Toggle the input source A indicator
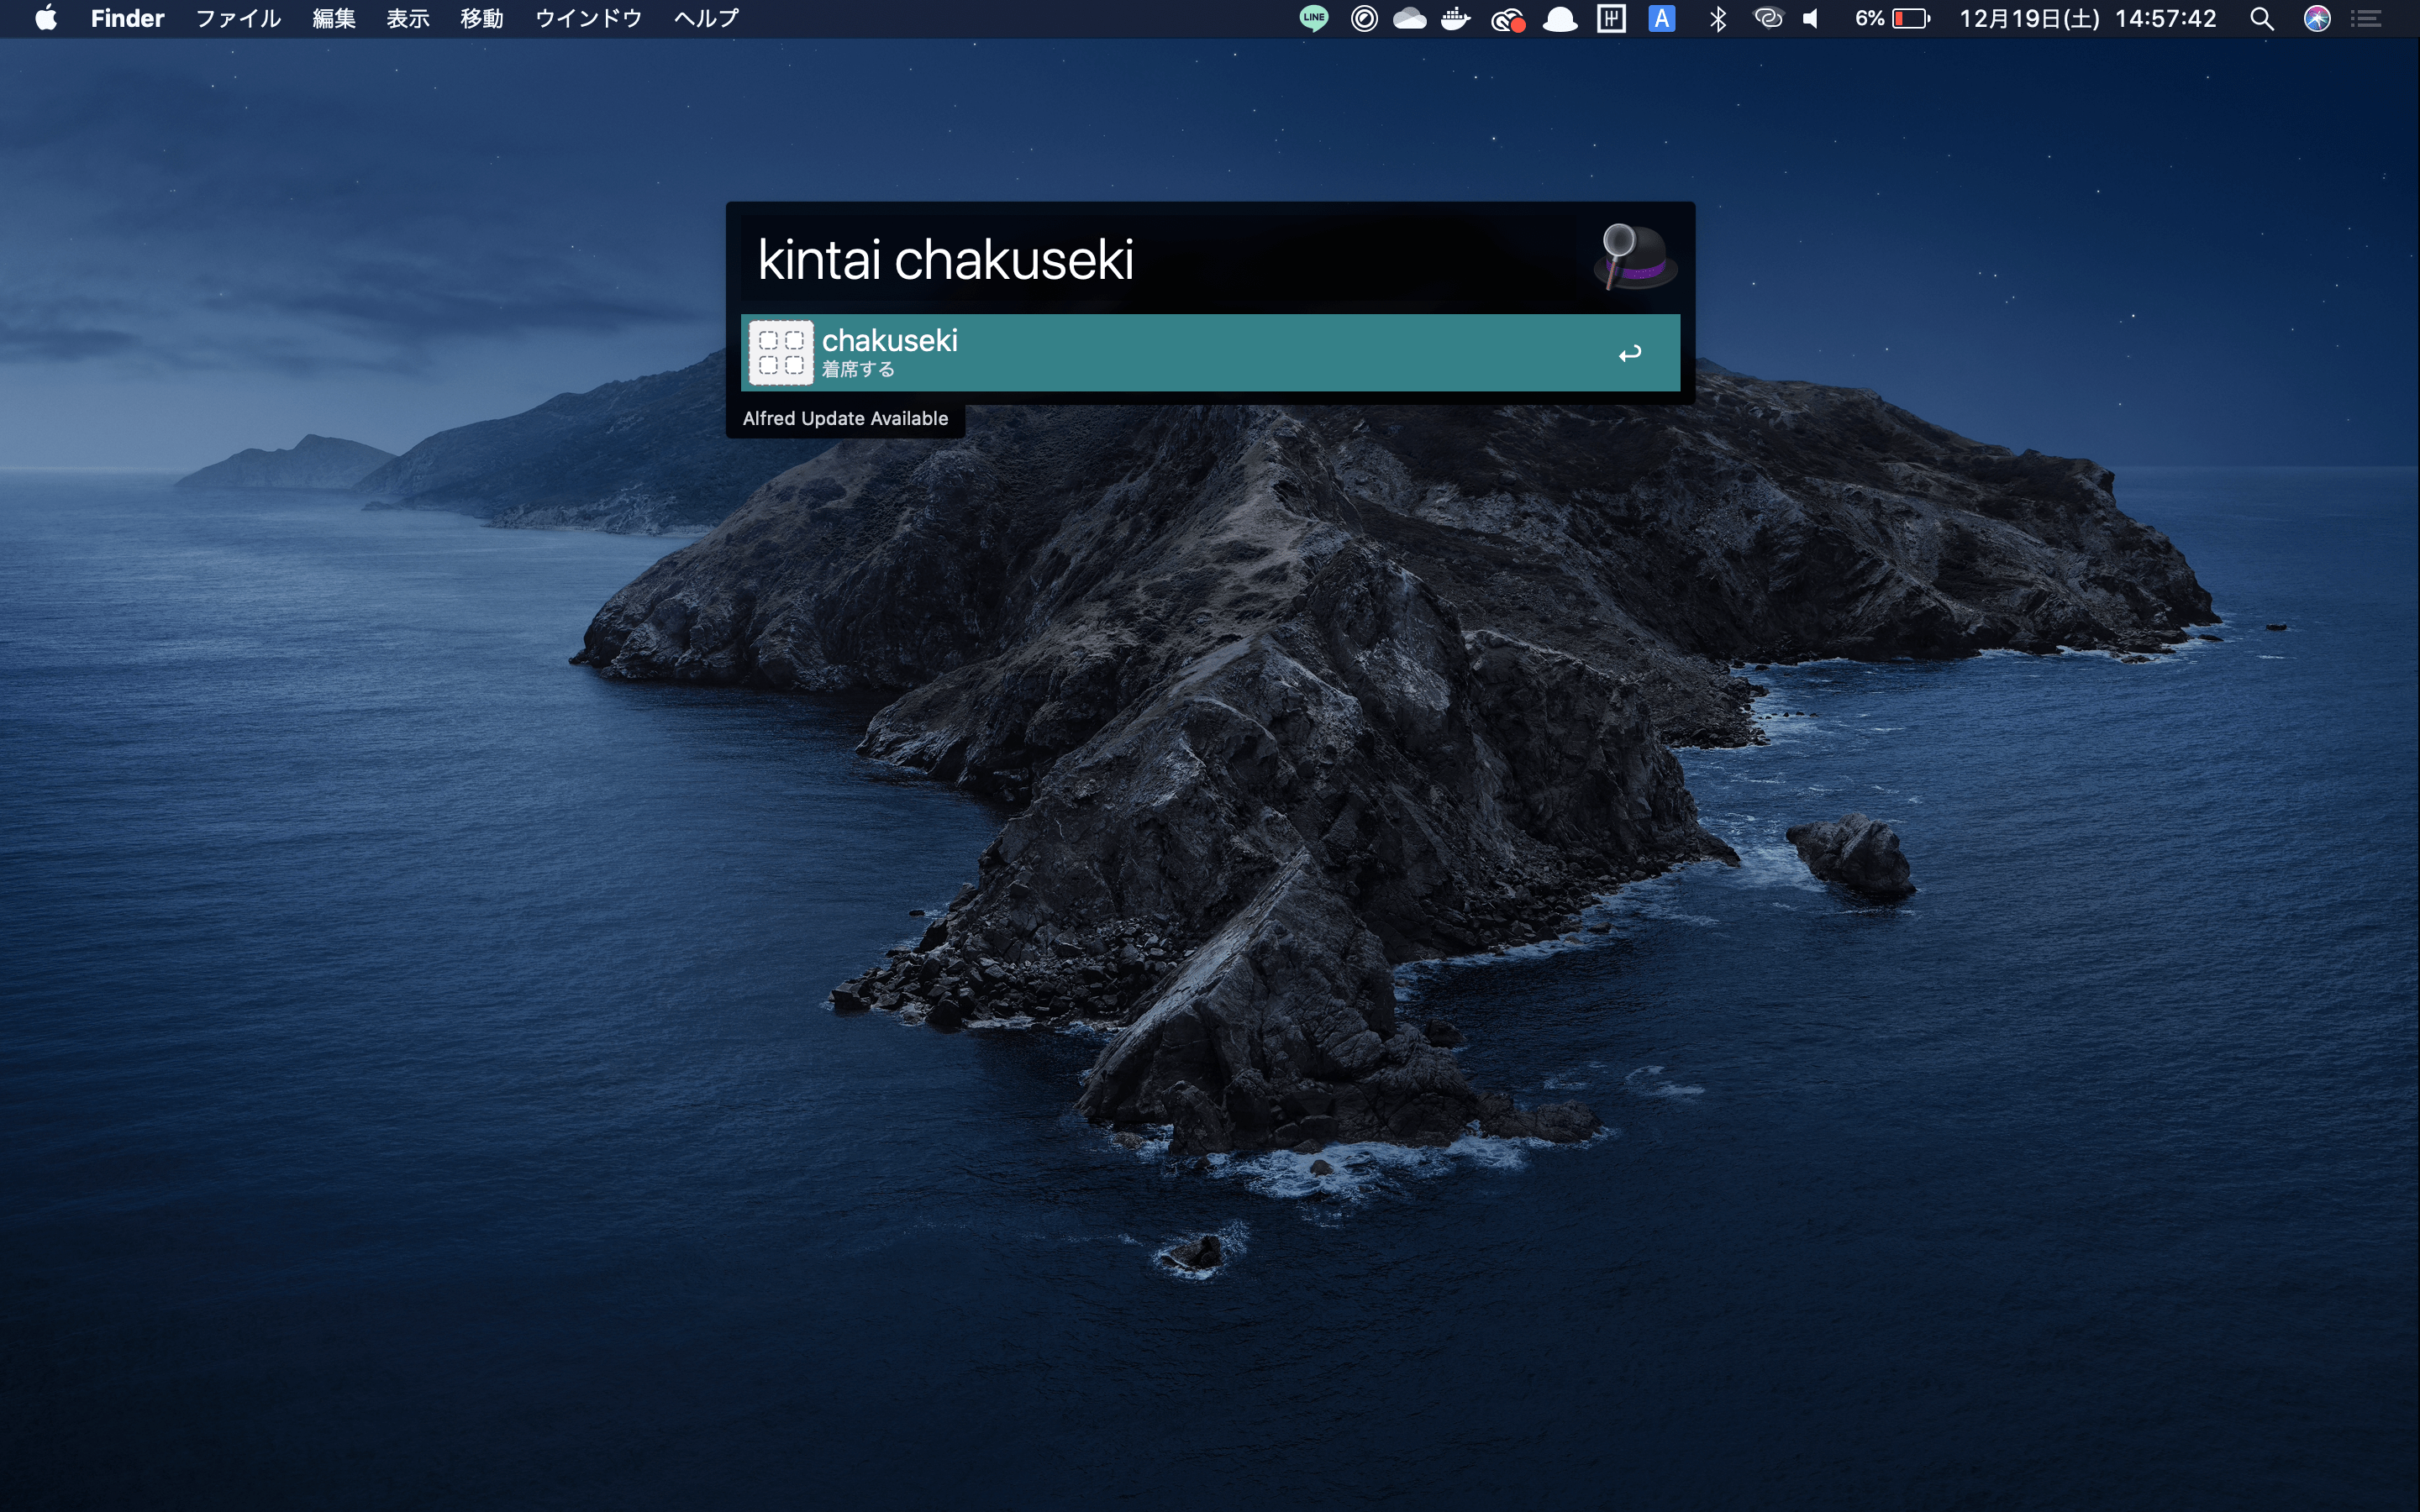The height and width of the screenshot is (1512, 2420). [x=1662, y=18]
